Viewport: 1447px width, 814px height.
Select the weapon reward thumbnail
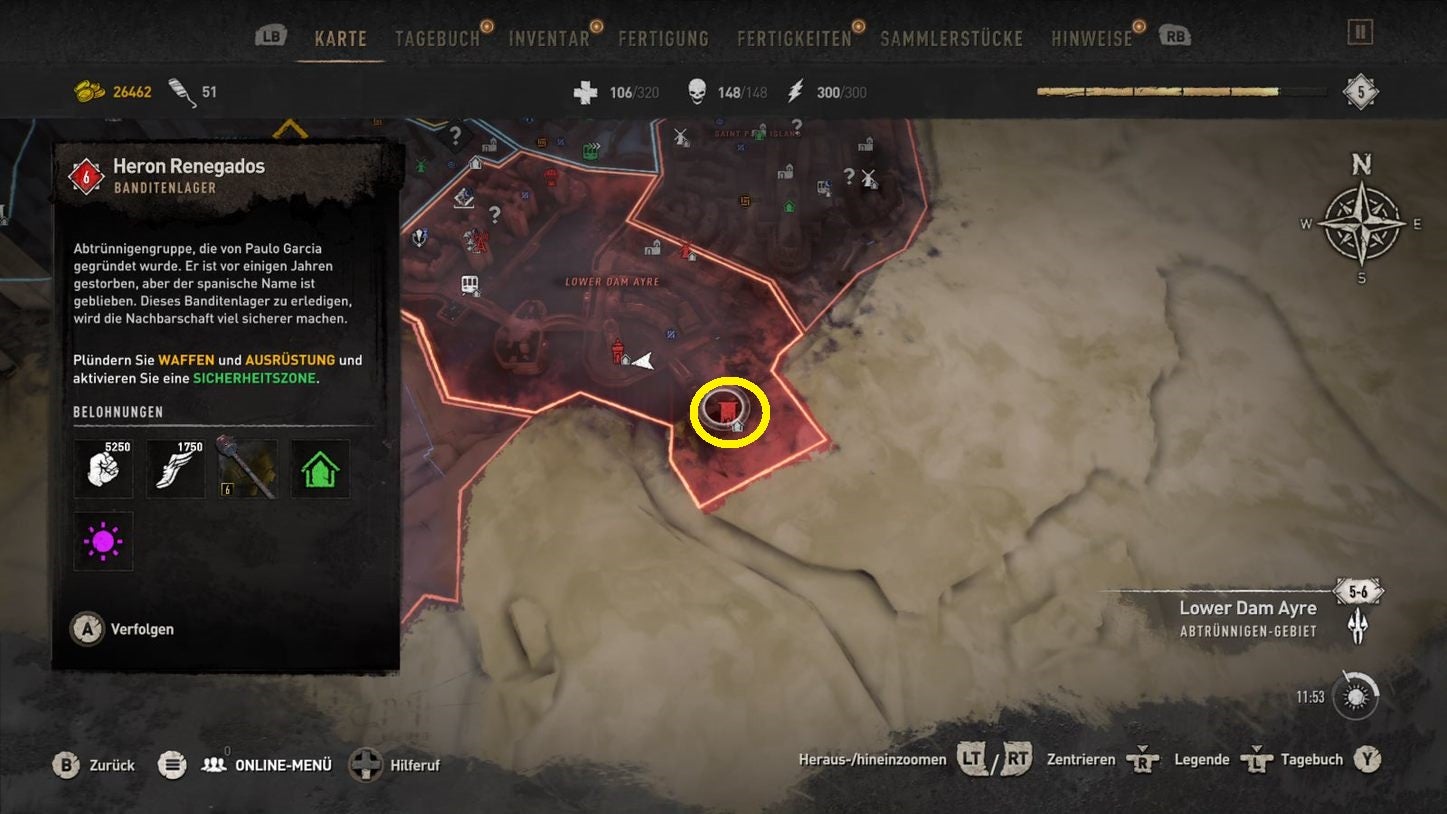pyautogui.click(x=247, y=469)
